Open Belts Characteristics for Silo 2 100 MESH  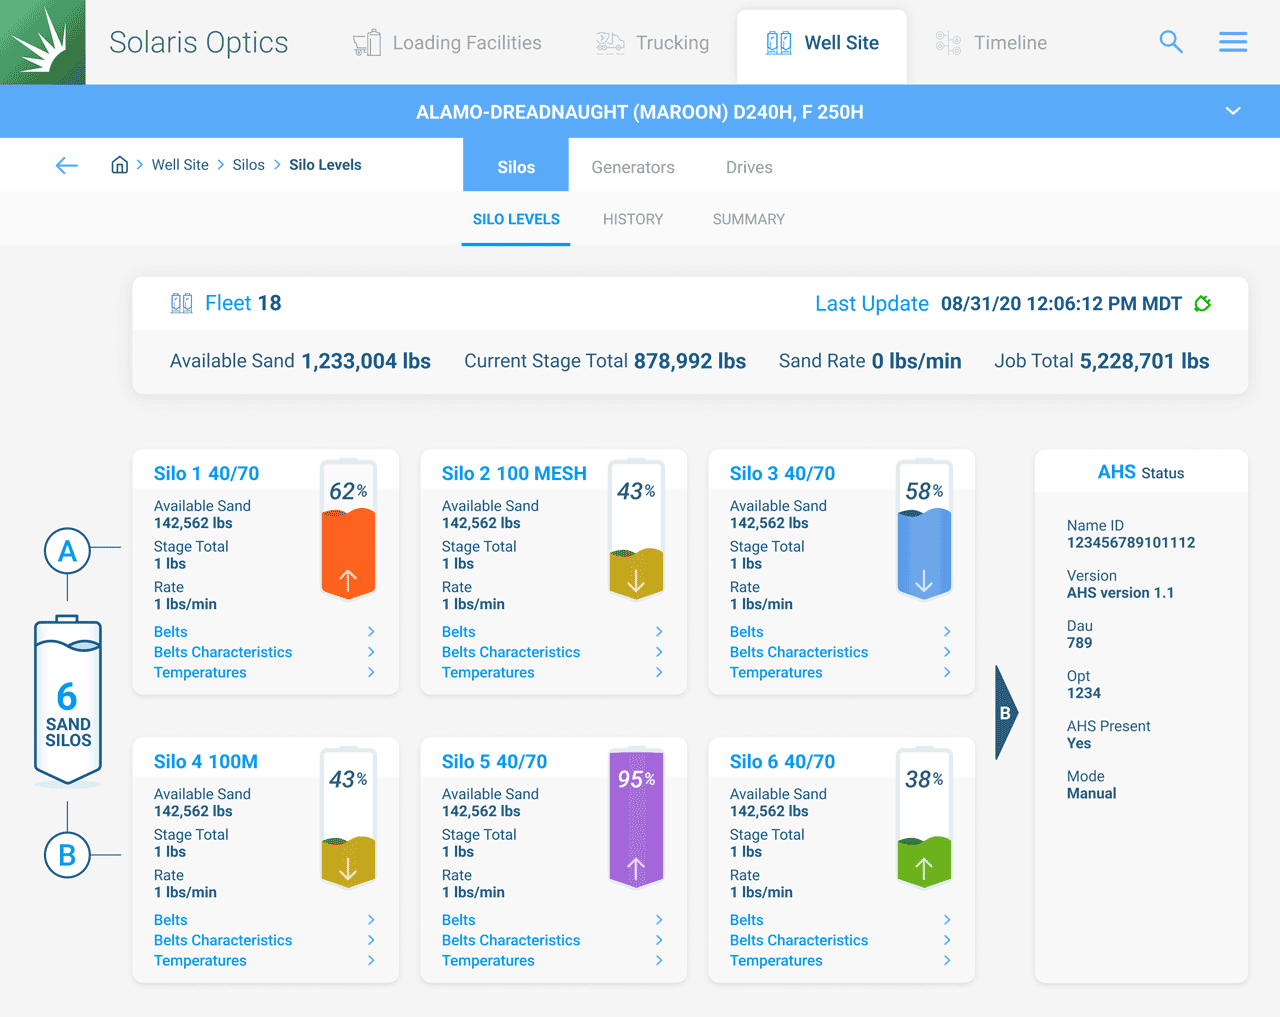(511, 652)
